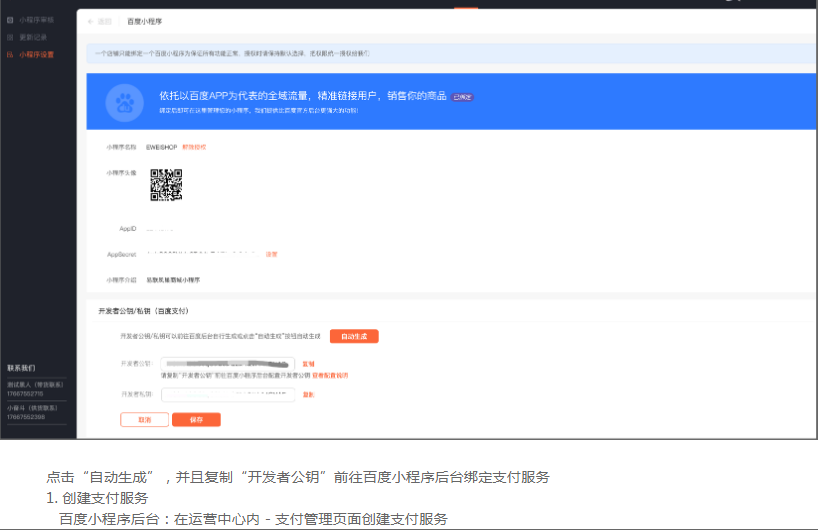The image size is (819, 530).
Task: Click the back arrow next to 返回
Action: pyautogui.click(x=92, y=21)
